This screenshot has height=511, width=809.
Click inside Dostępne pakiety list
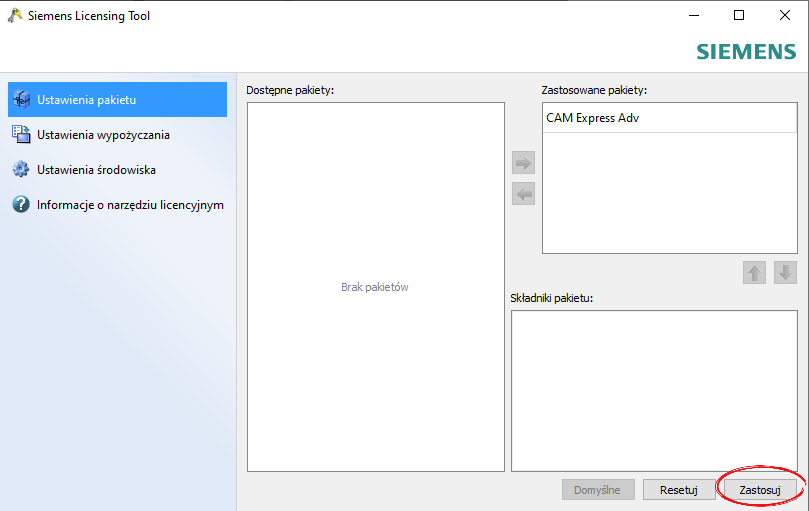376,287
